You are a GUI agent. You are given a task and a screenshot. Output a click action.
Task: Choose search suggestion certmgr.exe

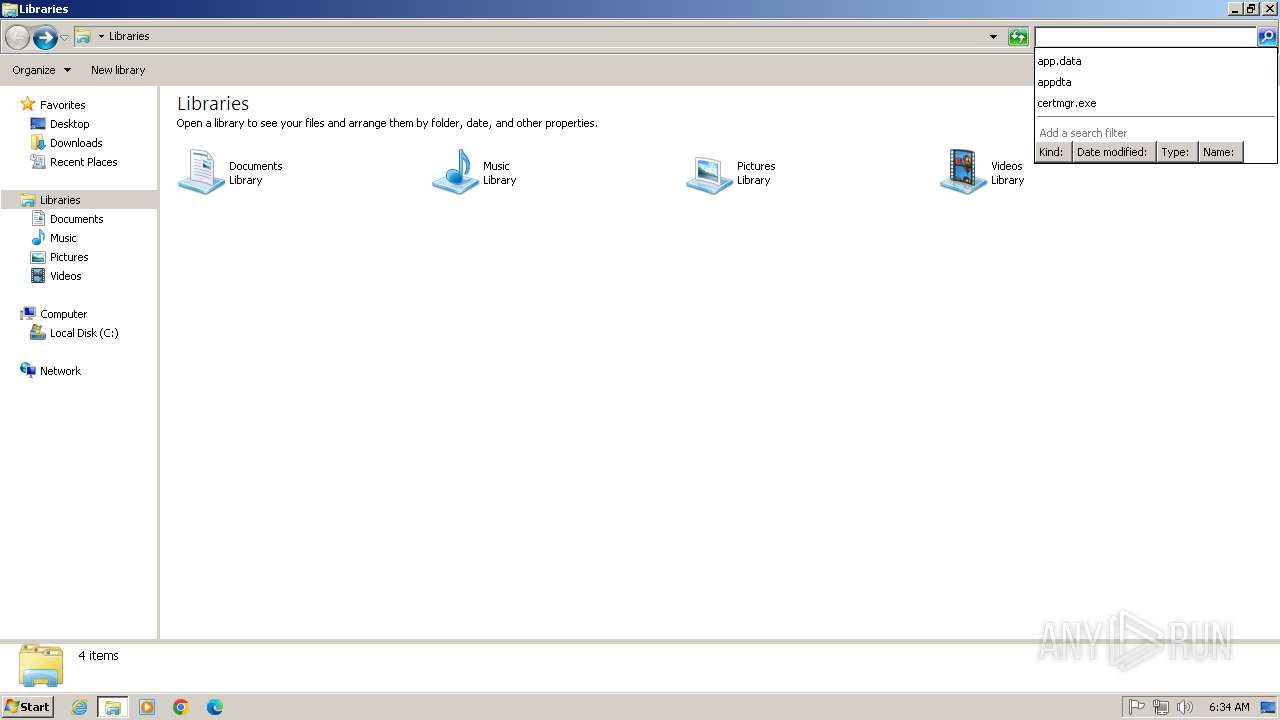[x=1156, y=103]
